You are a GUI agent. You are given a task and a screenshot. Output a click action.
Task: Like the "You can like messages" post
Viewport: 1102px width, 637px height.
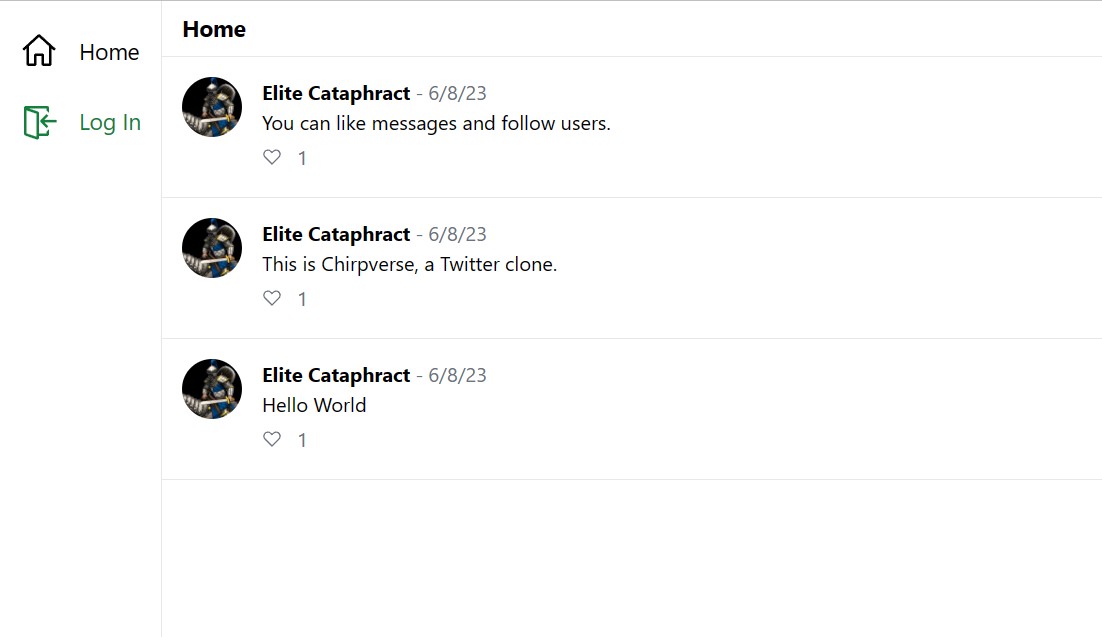[272, 157]
